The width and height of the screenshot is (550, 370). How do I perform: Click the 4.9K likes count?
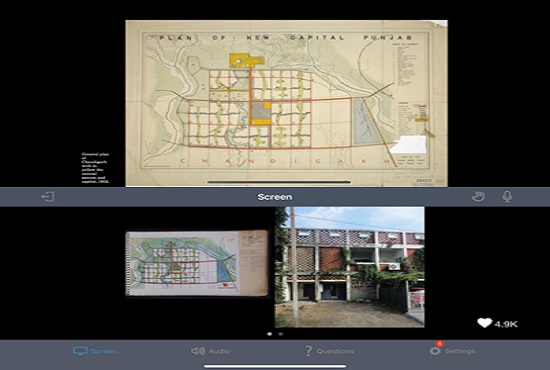click(x=506, y=324)
